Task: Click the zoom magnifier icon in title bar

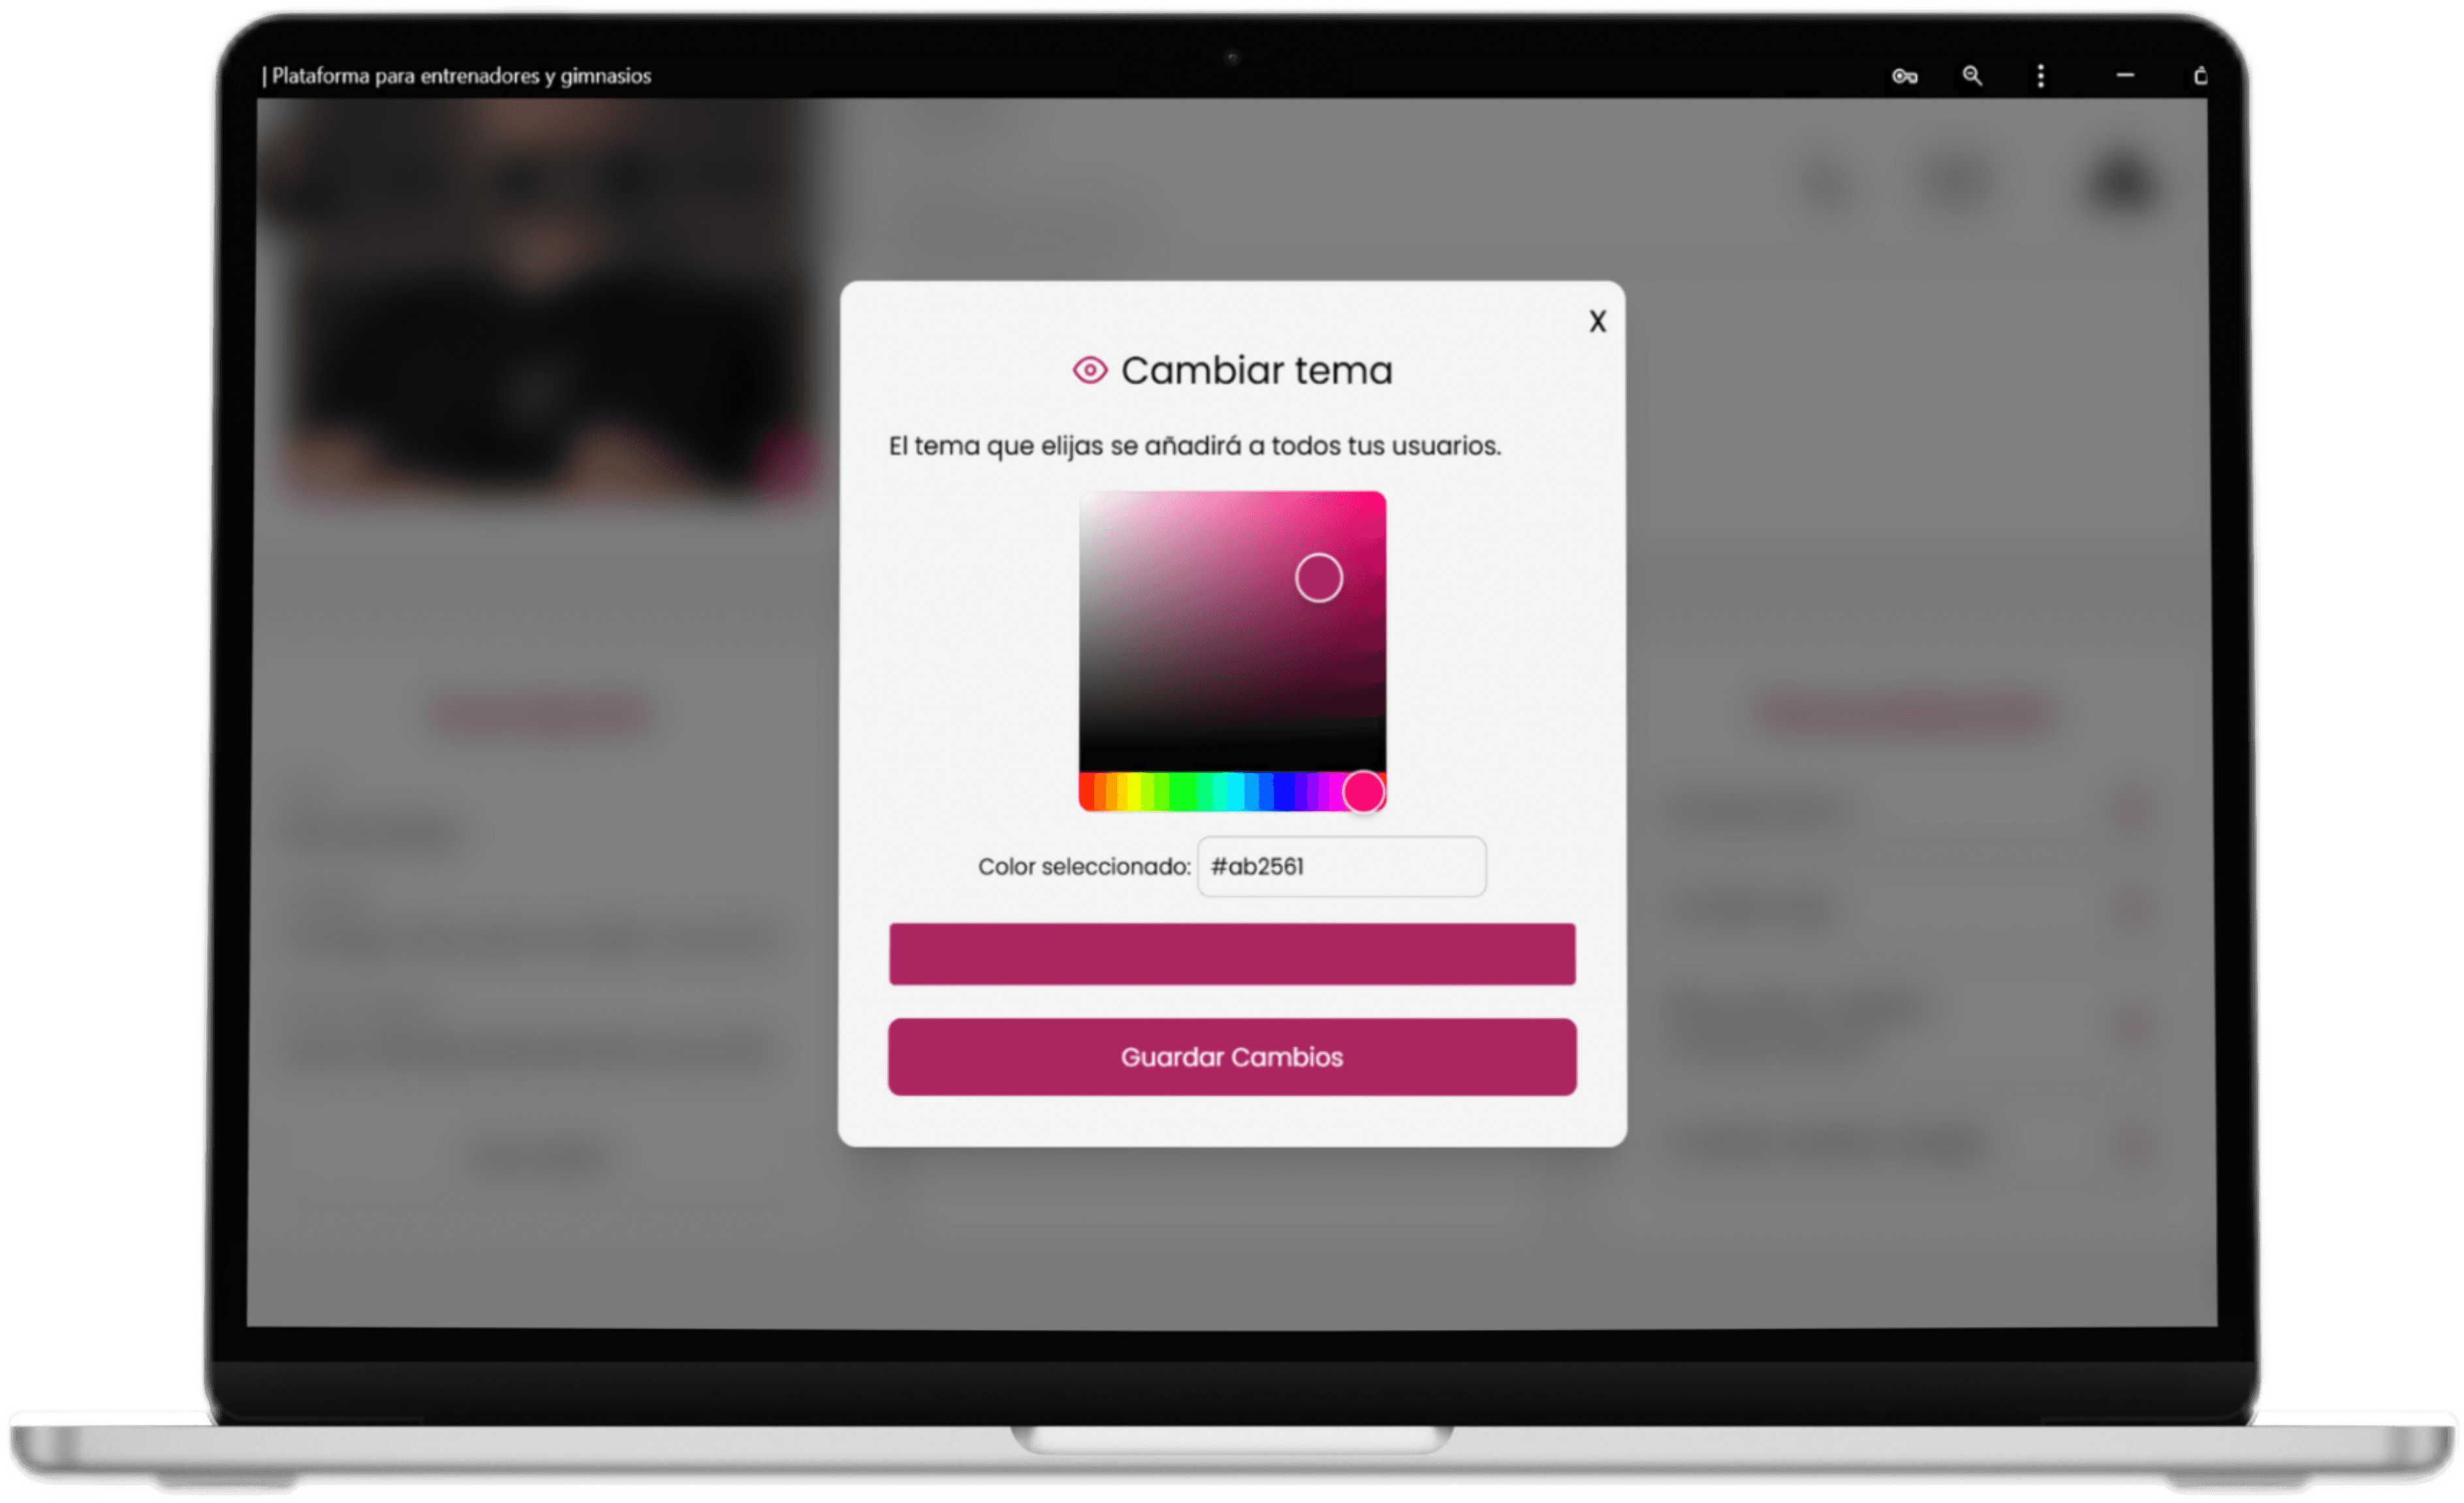Action: click(1972, 76)
